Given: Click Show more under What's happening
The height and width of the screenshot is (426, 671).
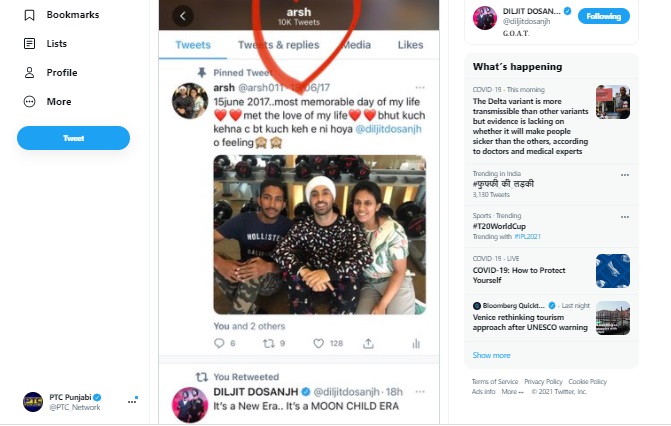Looking at the screenshot, I should pos(491,355).
